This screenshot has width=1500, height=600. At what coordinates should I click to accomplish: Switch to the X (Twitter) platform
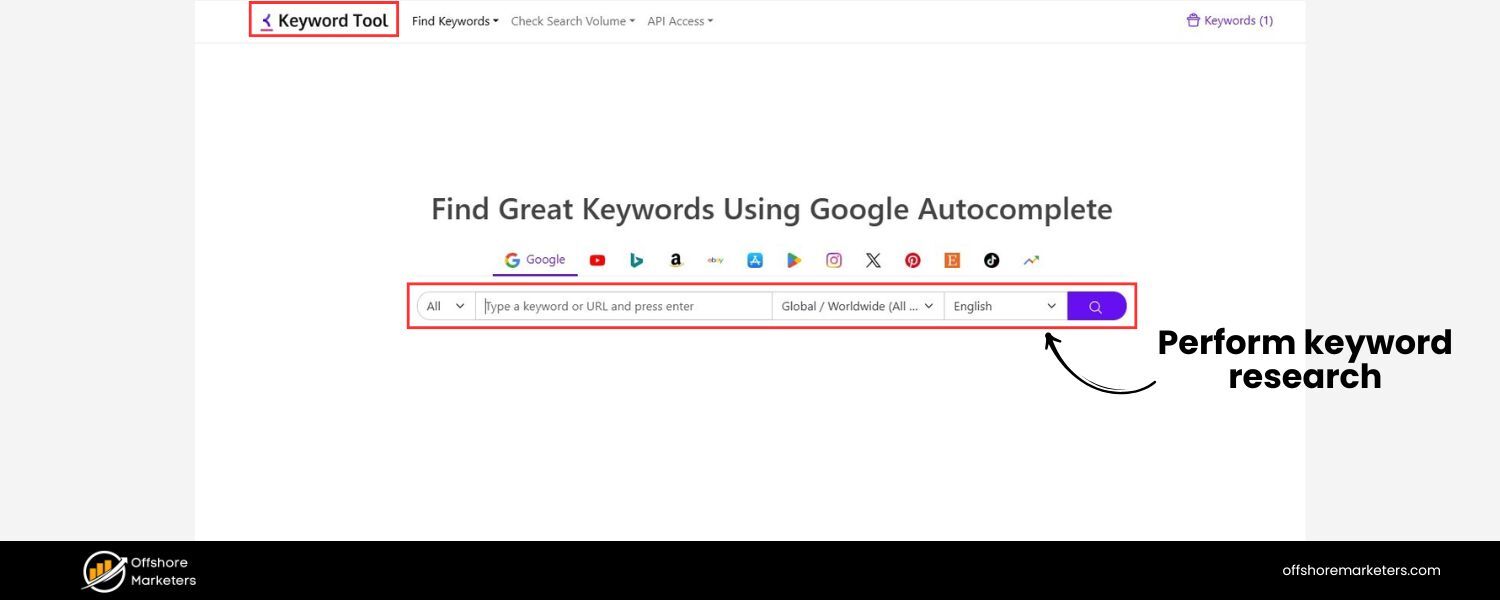pos(872,260)
